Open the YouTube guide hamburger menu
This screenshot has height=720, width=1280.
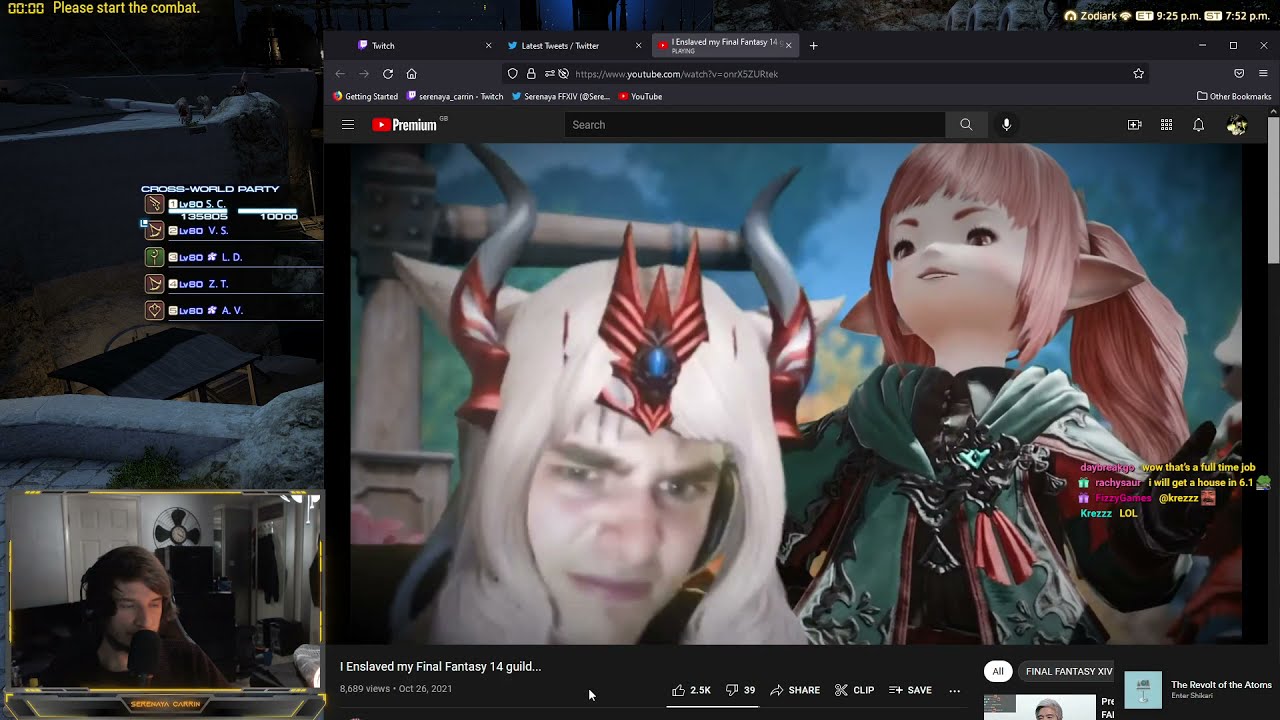[348, 125]
